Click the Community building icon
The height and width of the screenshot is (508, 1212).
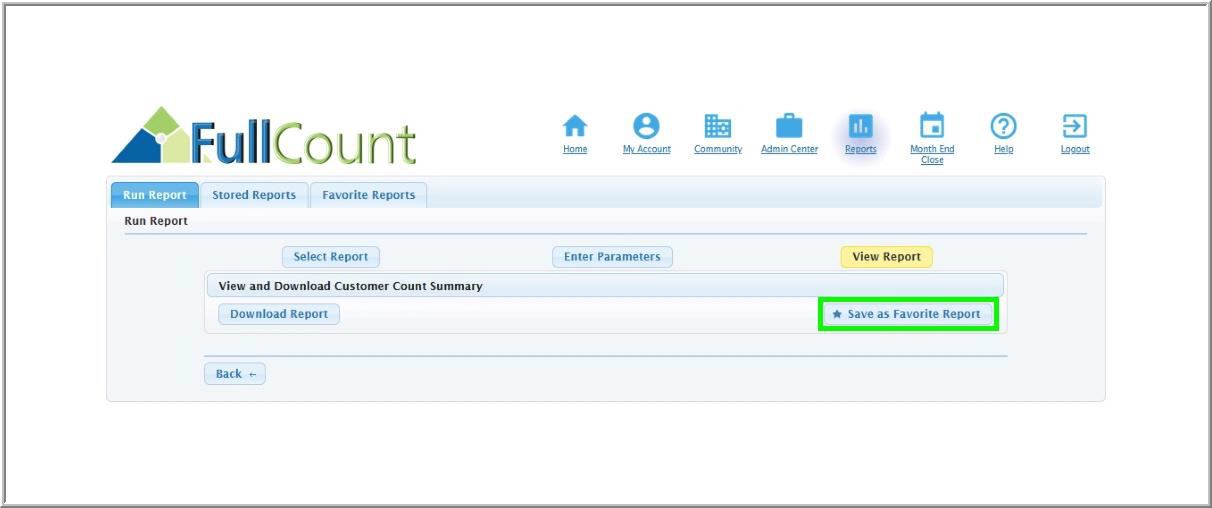click(718, 126)
